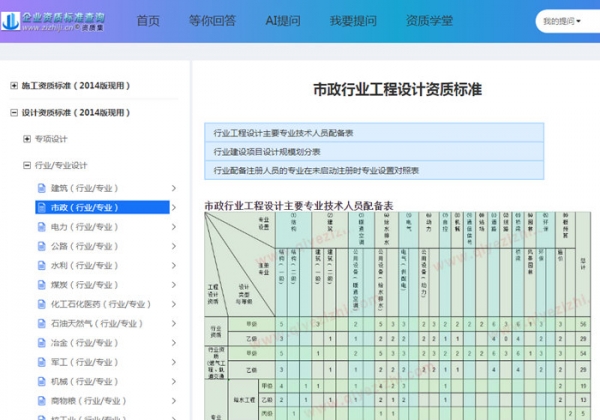
Task: Go to 首页 in top navigation
Action: coord(148,21)
